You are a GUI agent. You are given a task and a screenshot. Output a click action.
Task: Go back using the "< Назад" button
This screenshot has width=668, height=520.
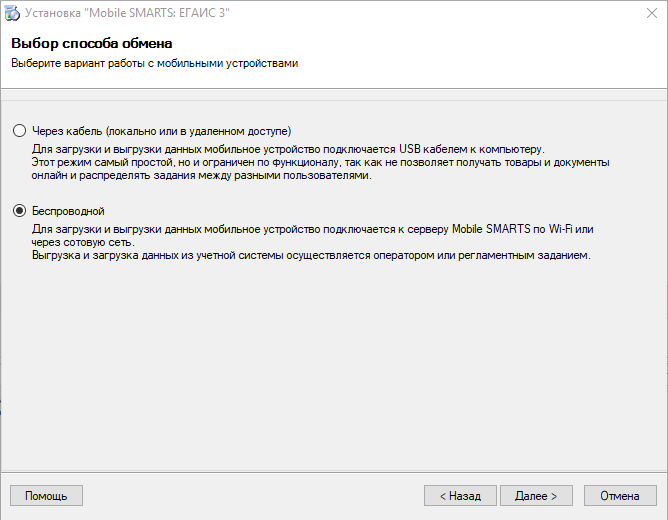tap(460, 496)
